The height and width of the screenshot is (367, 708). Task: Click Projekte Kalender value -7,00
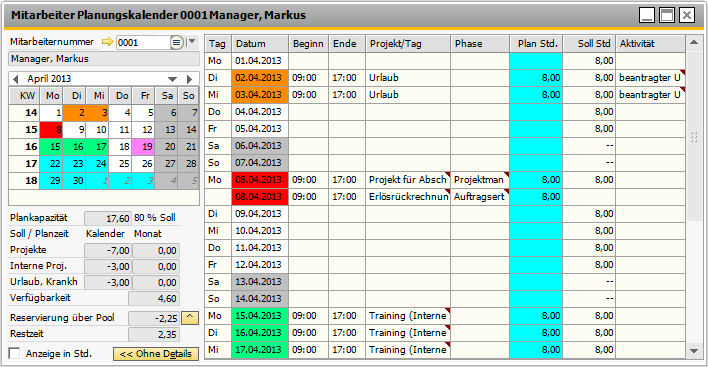pyautogui.click(x=108, y=251)
